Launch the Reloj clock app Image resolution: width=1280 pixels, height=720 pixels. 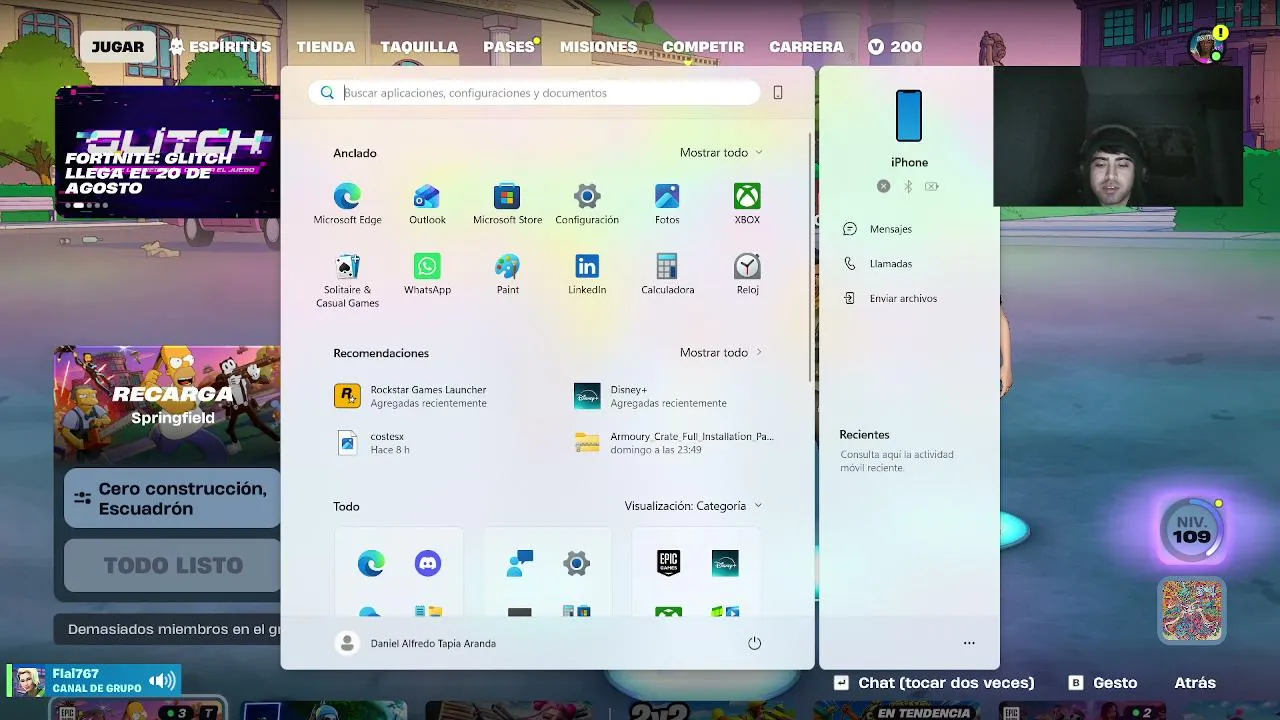[x=747, y=274]
